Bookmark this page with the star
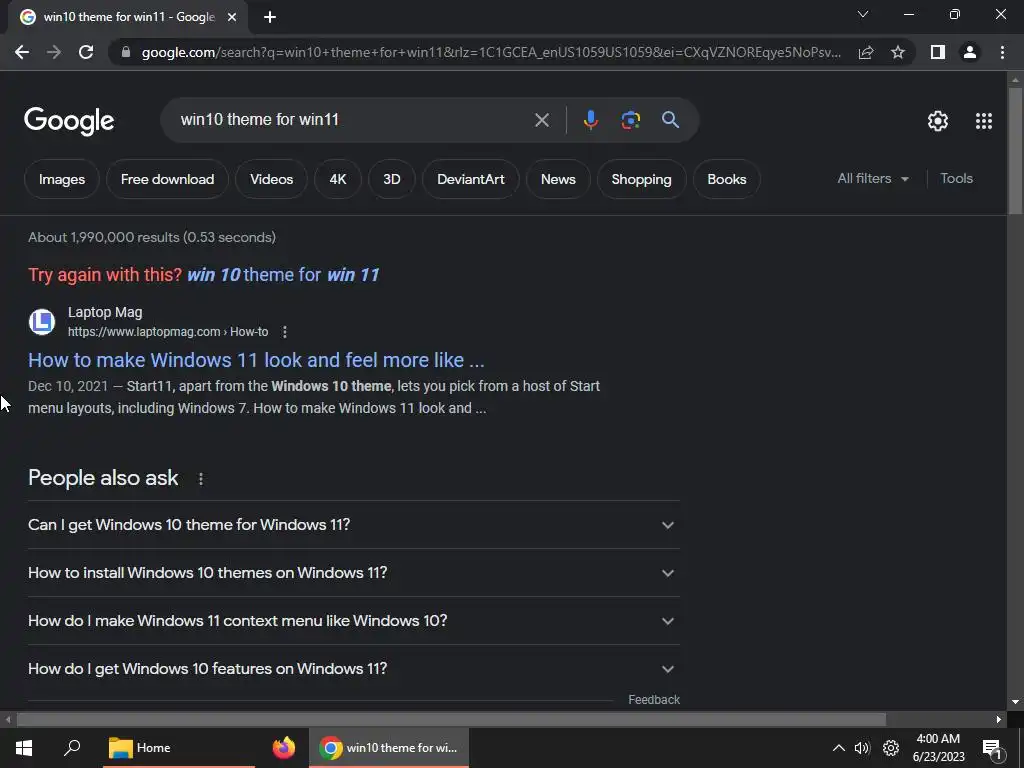The height and width of the screenshot is (768, 1024). pos(898,52)
